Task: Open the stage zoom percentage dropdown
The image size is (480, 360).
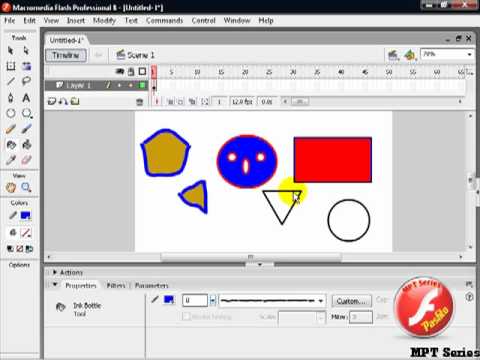Action: [469, 54]
